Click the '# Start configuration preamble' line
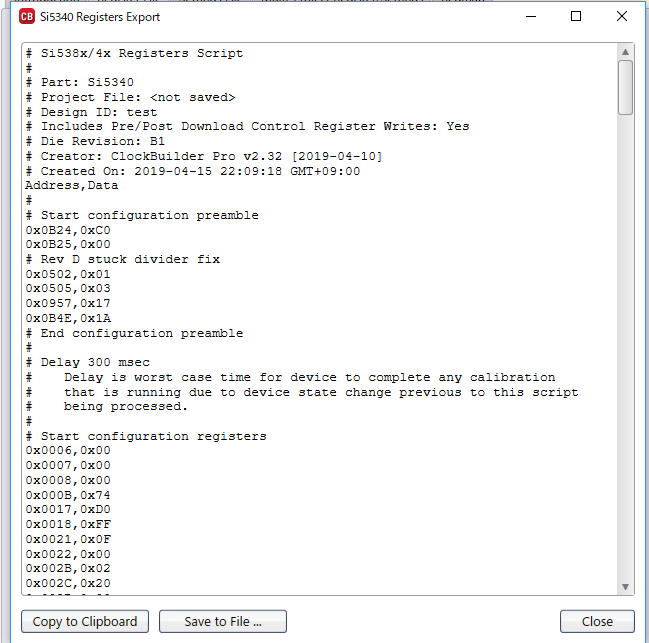 point(142,215)
